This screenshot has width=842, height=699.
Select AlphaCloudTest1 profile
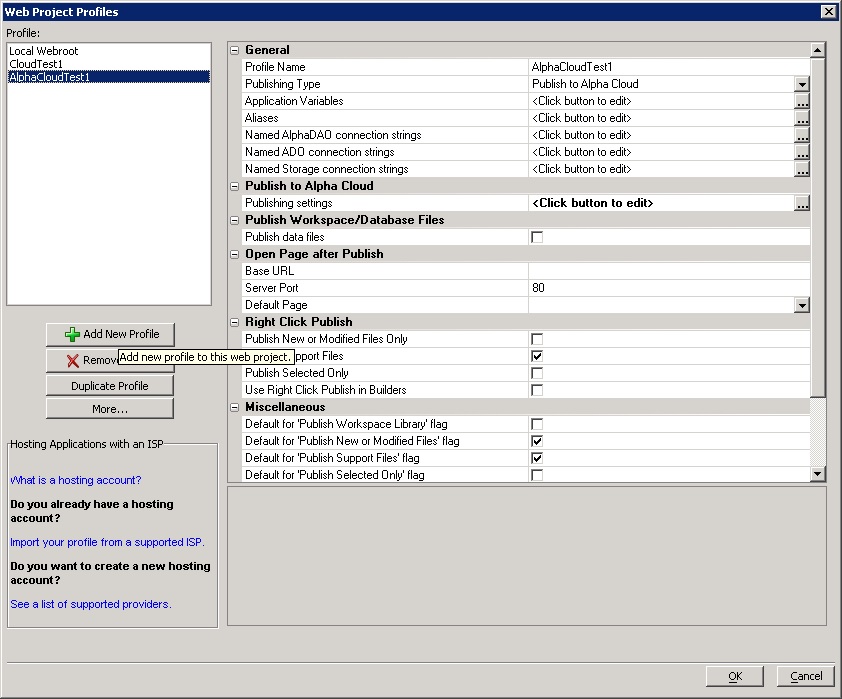pyautogui.click(x=109, y=77)
